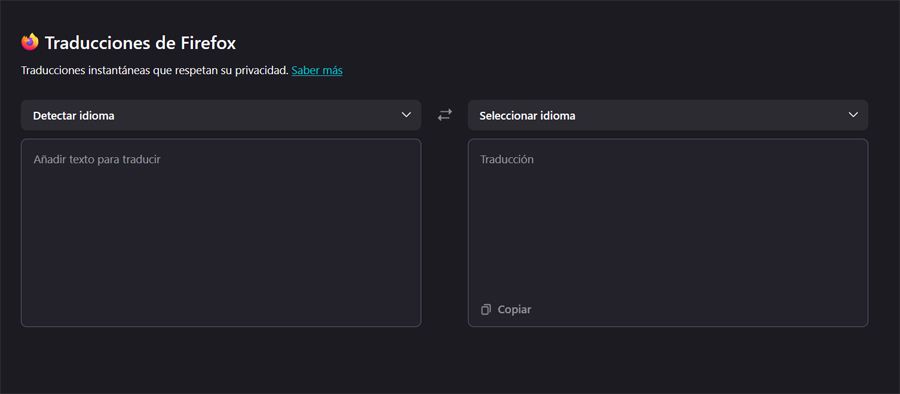Click the Traducción output area

point(668,233)
